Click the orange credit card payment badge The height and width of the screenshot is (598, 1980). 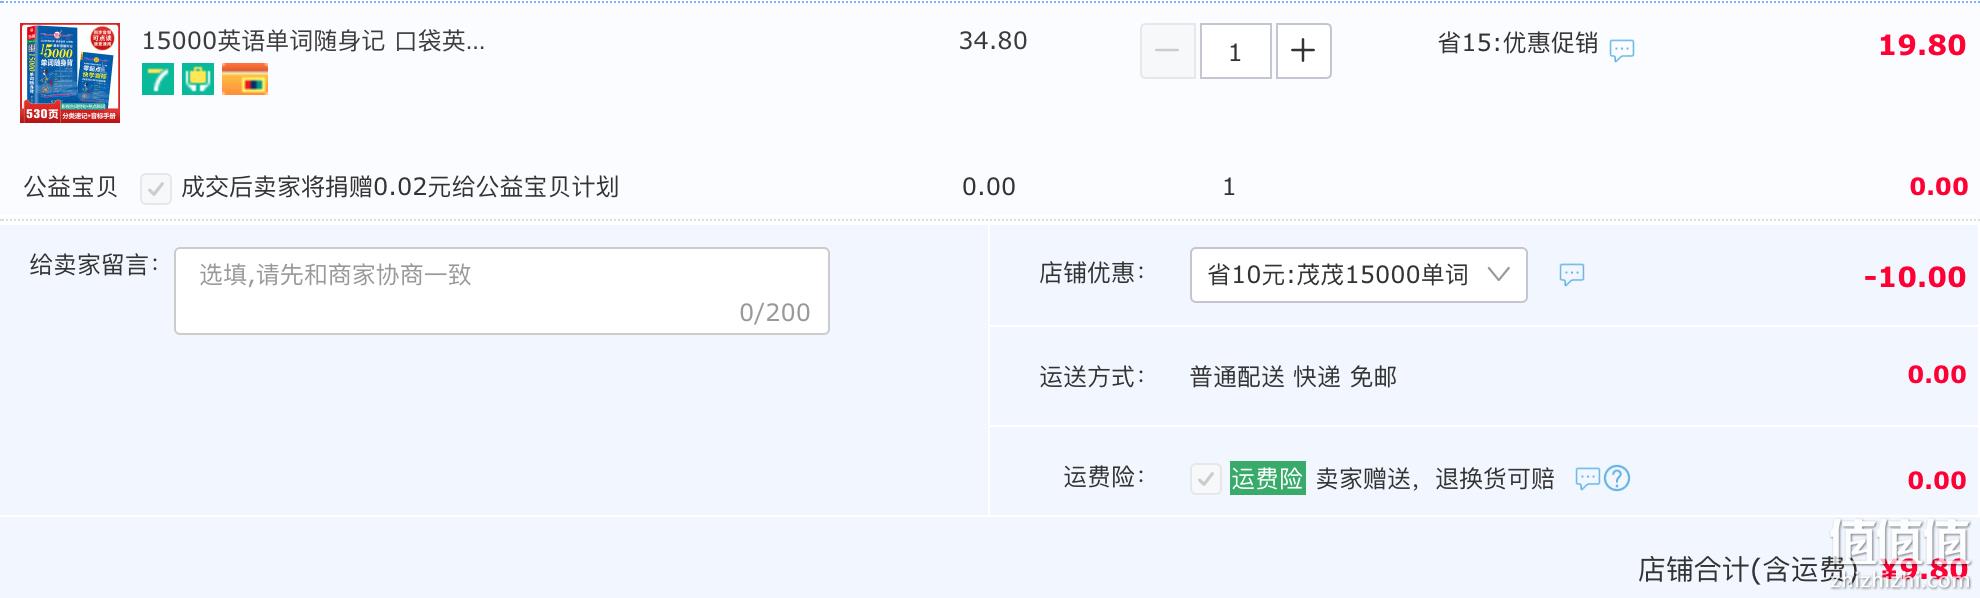point(245,79)
